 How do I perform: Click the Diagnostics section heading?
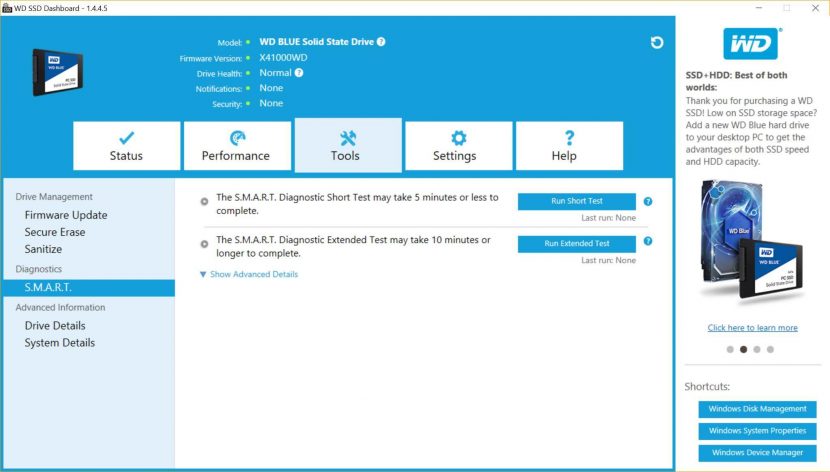point(39,269)
